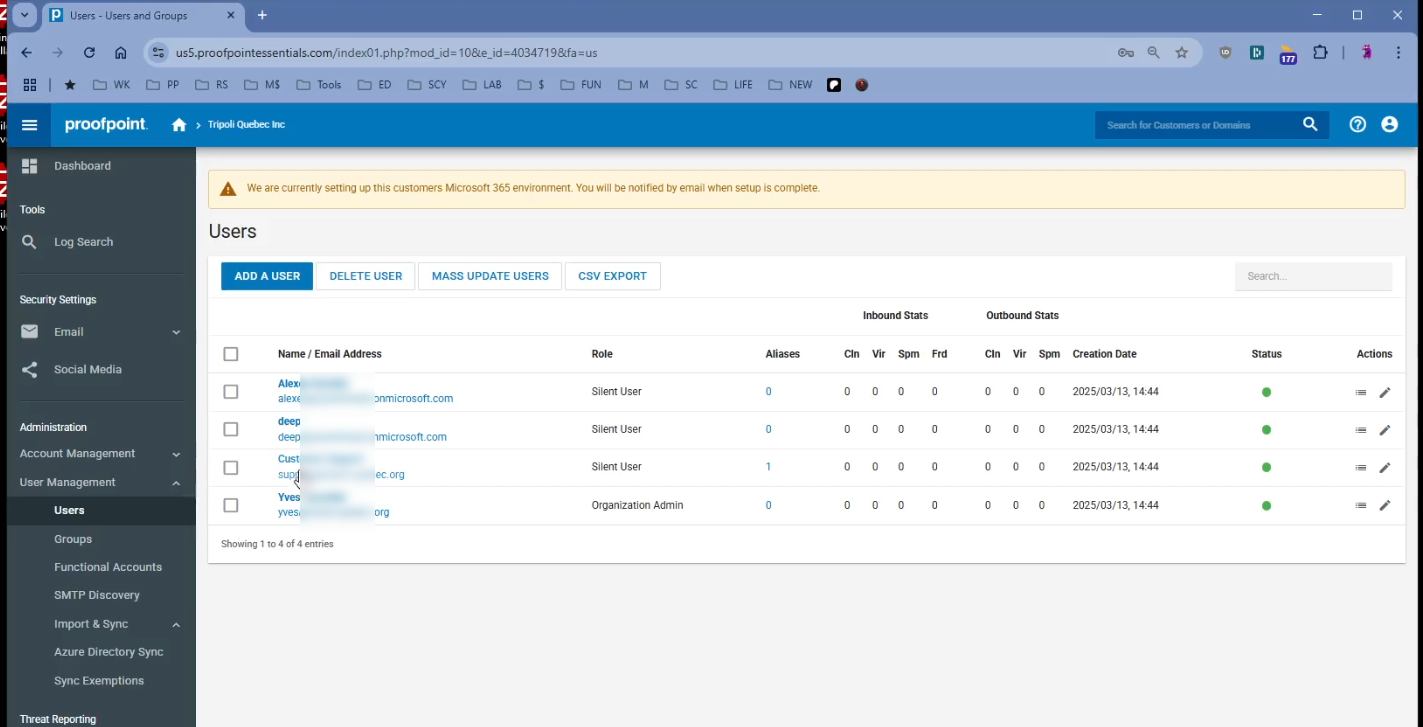Viewport: 1423px width, 727px height.
Task: Click the Log Search magnifier icon
Action: (30, 242)
